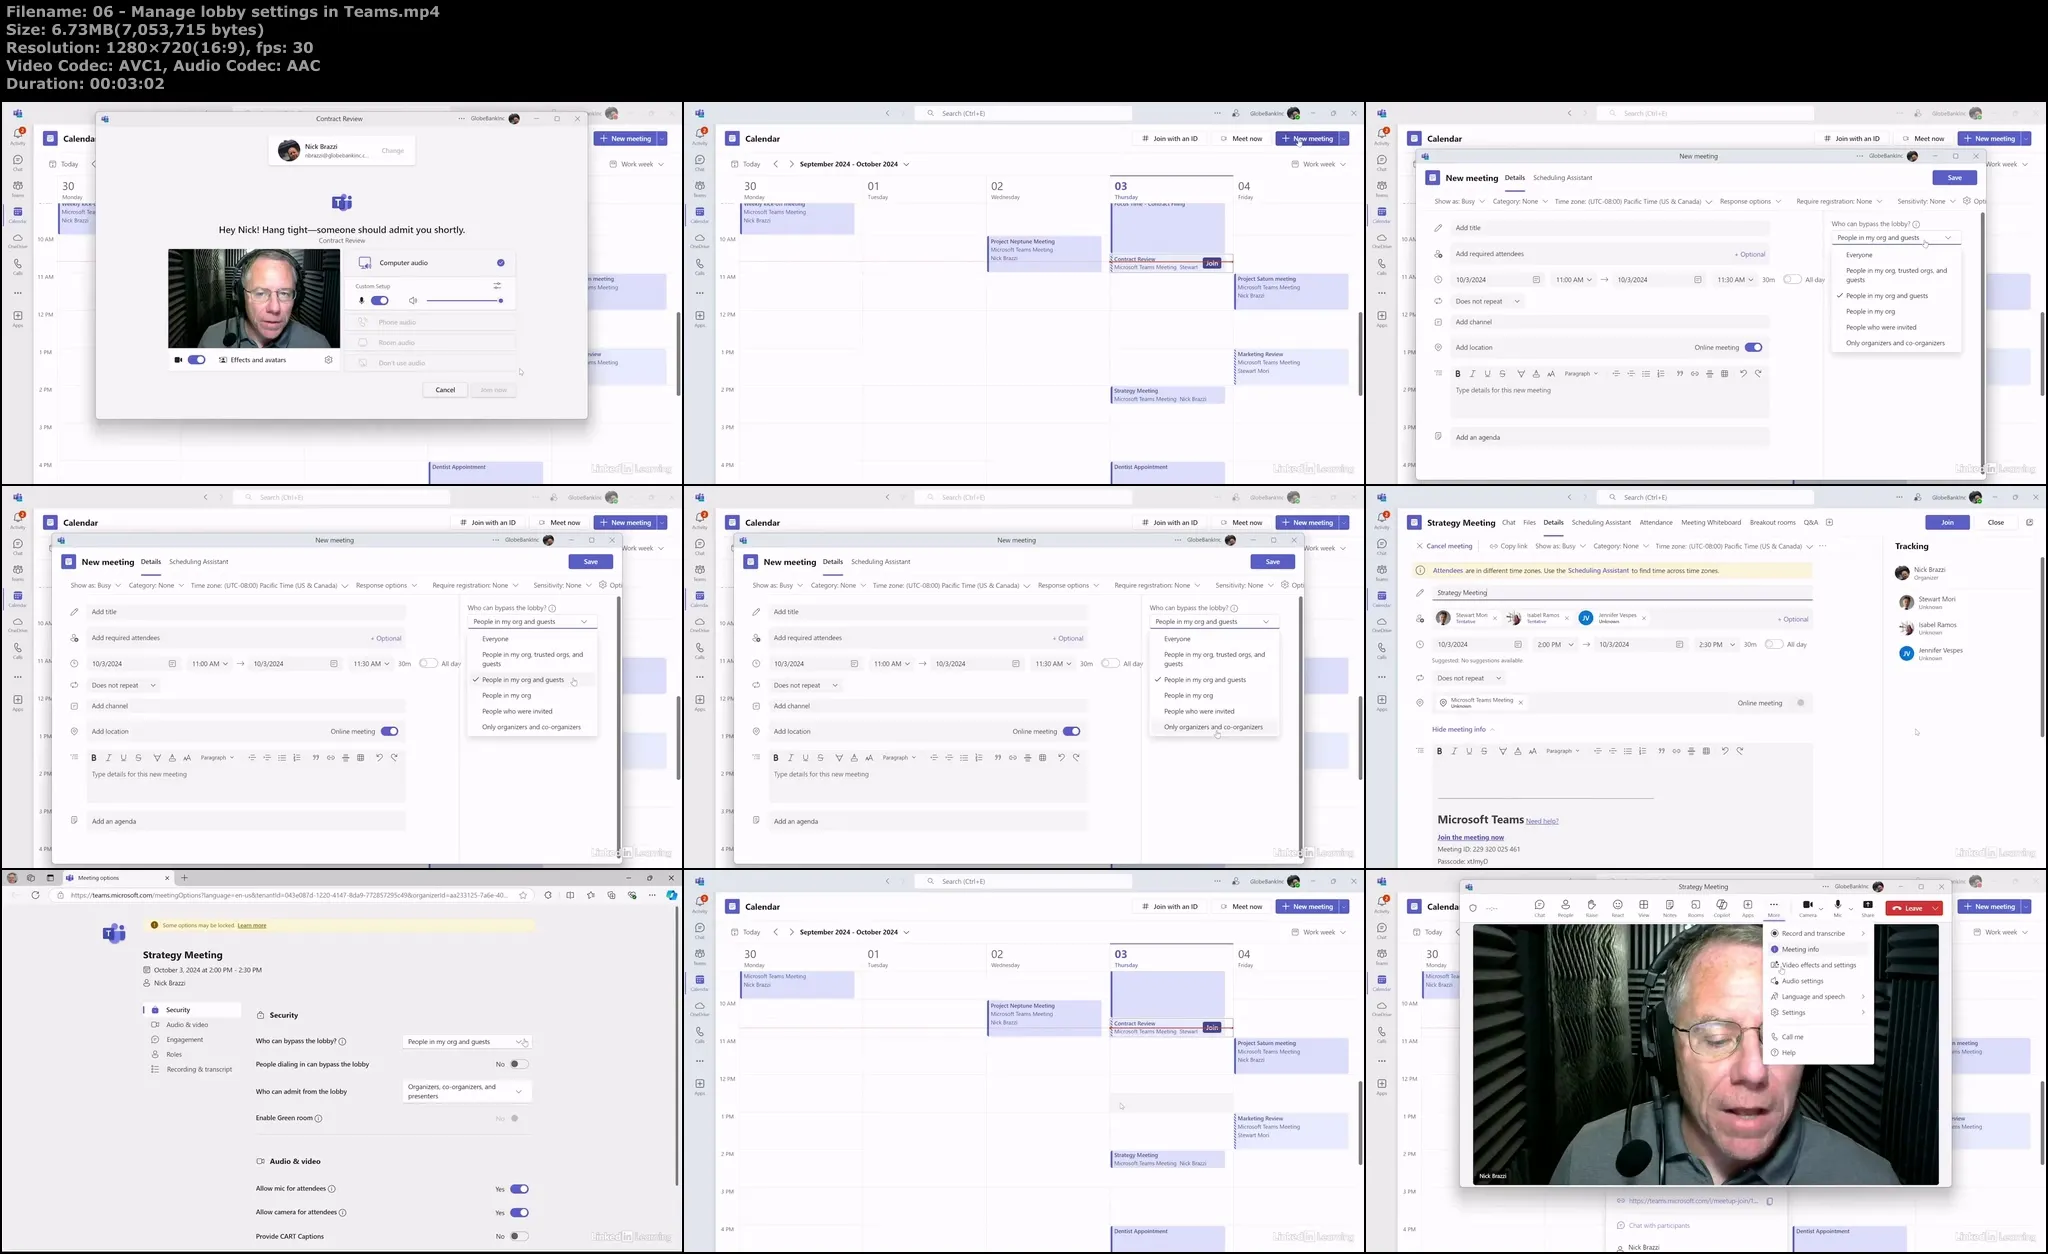Expand the arrow next to the red Leave button

tap(1936, 908)
